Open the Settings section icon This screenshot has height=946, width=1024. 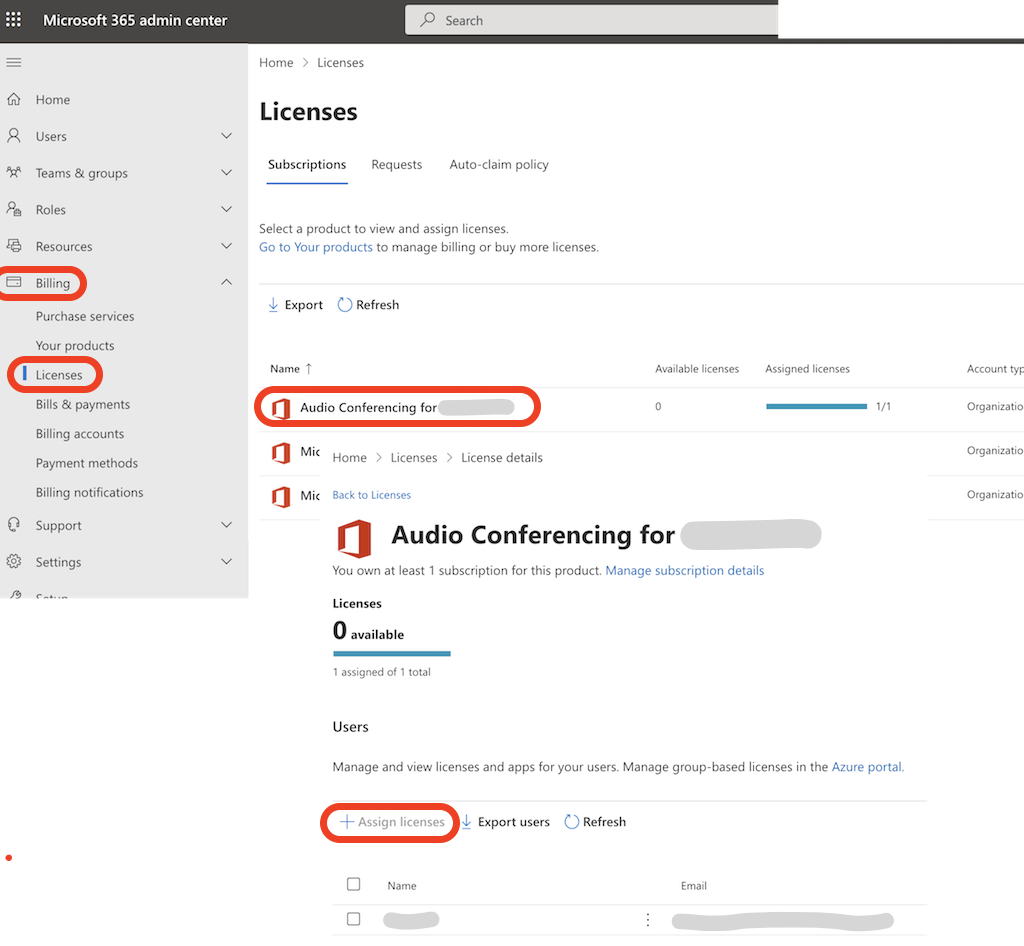click(16, 561)
